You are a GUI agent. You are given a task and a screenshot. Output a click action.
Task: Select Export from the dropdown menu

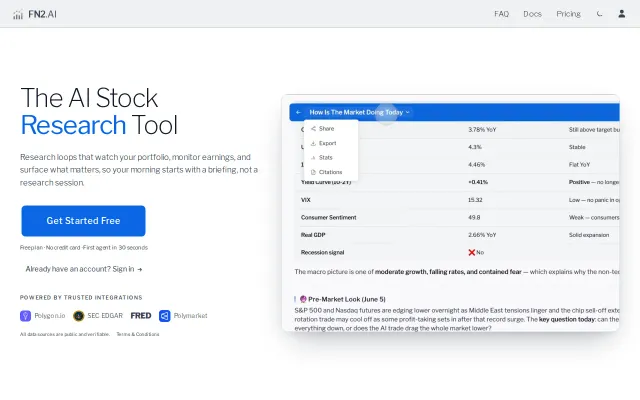coord(331,143)
